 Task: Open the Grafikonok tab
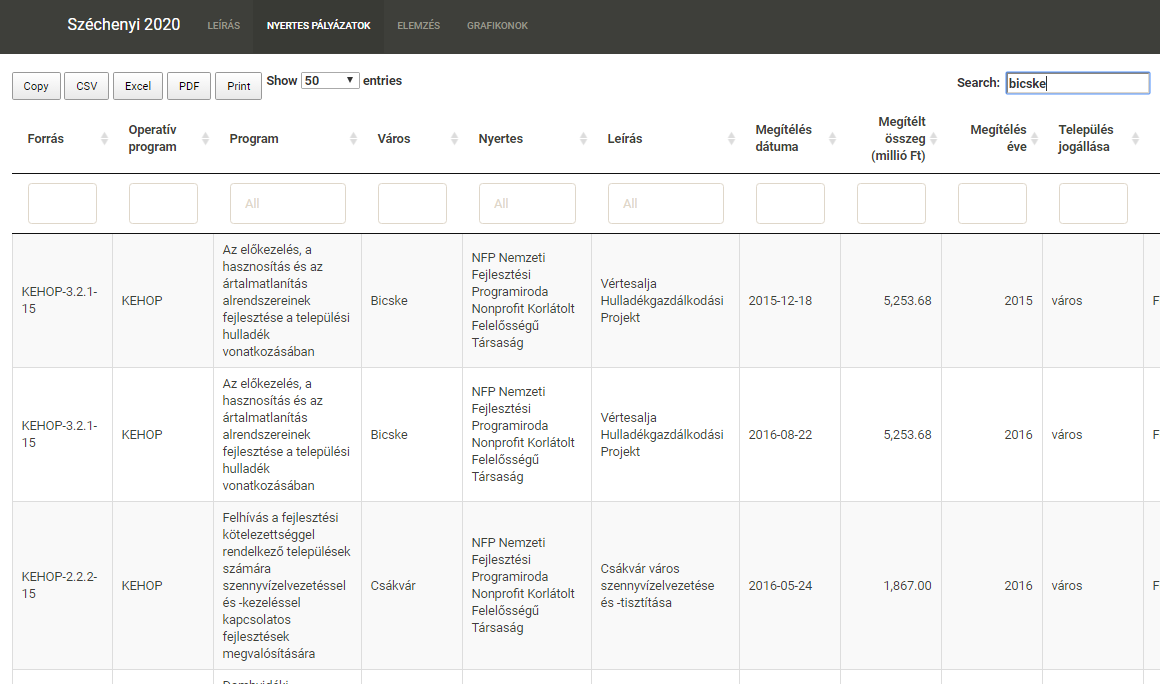tap(497, 26)
